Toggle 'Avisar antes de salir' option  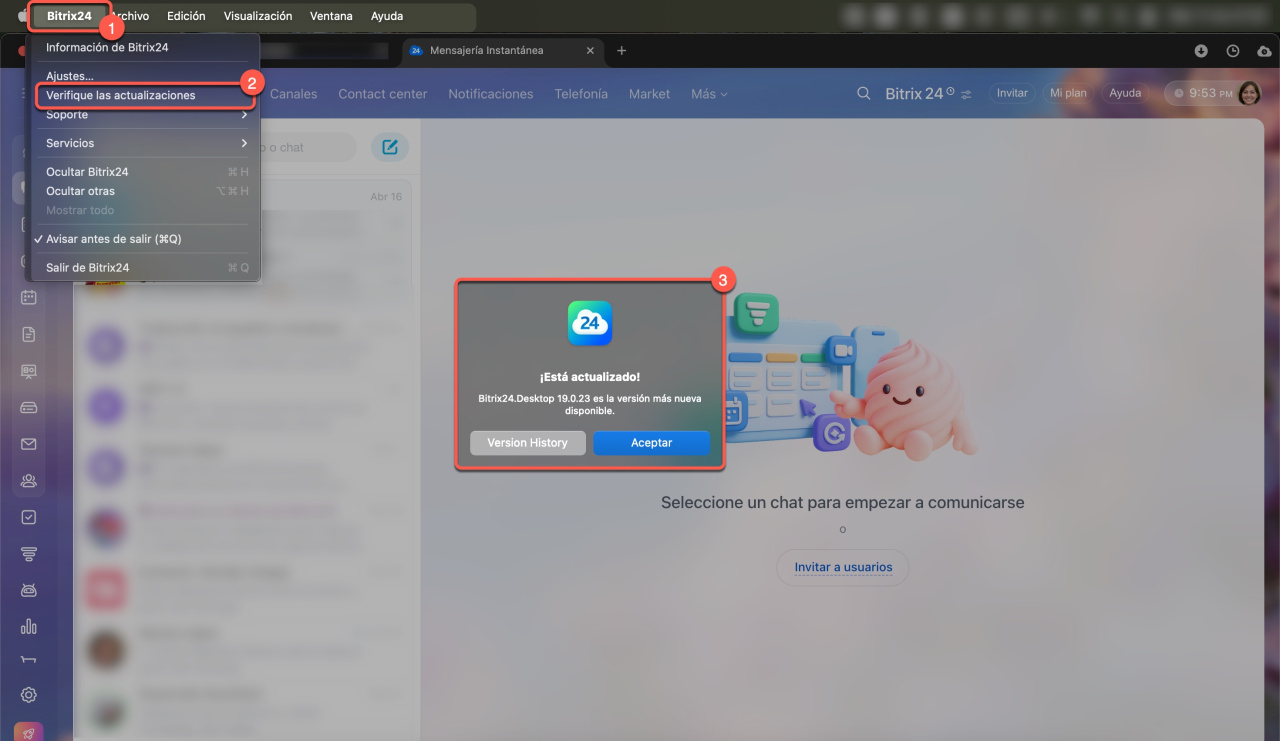tap(113, 239)
